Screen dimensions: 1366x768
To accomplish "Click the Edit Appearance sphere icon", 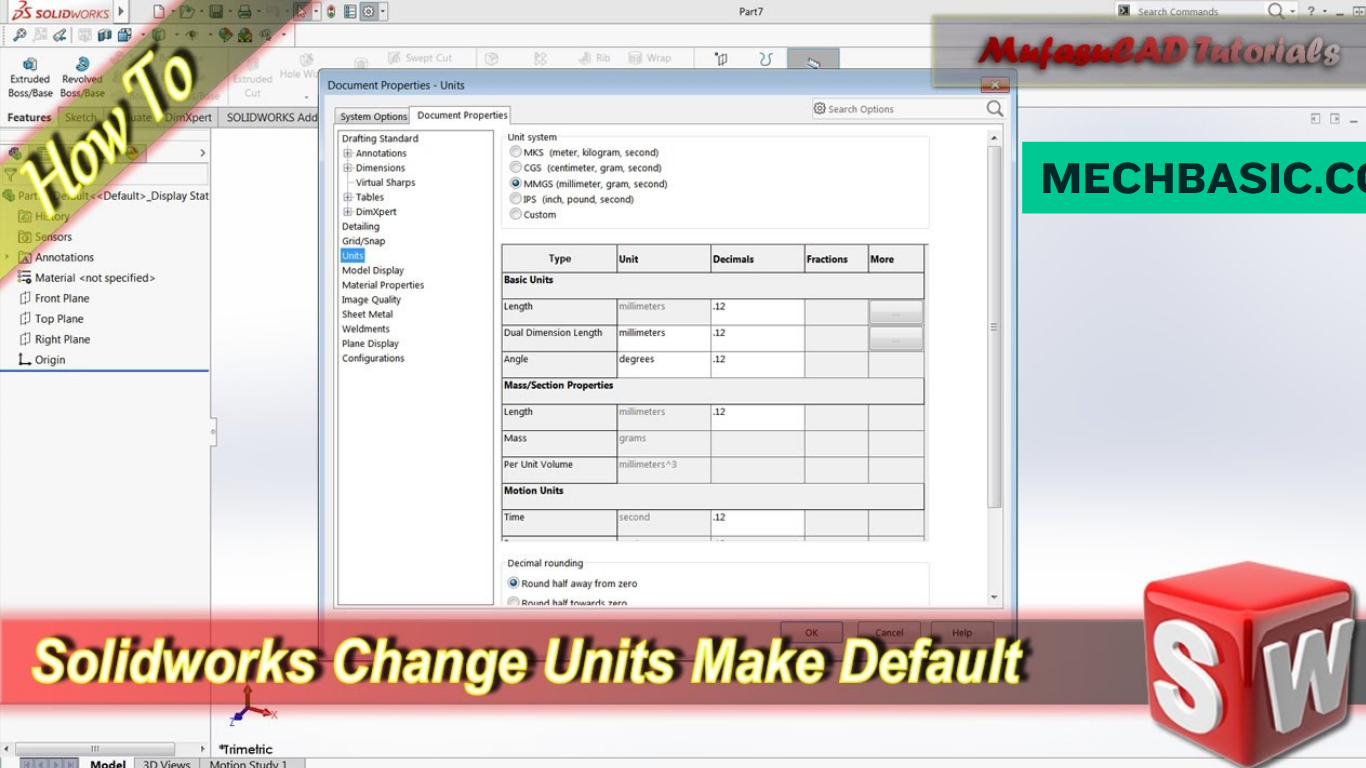I will click(x=226, y=35).
